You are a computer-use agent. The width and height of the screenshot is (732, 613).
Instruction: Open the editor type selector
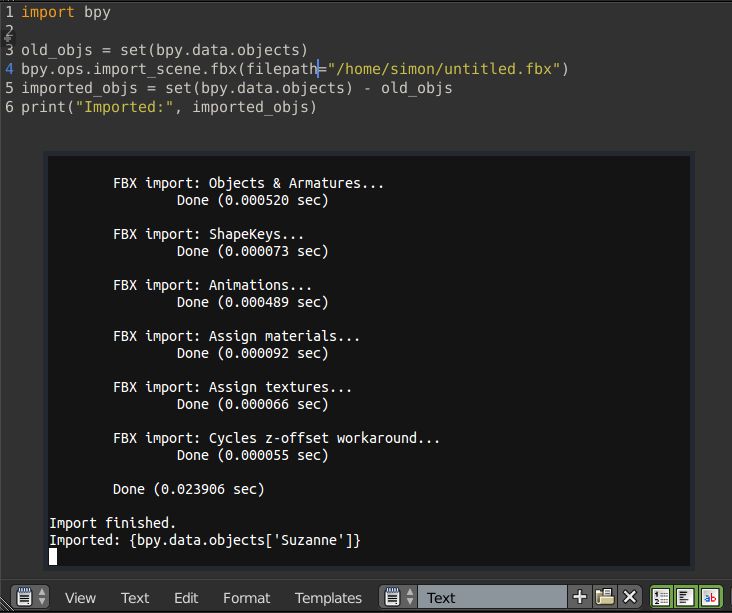point(30,597)
